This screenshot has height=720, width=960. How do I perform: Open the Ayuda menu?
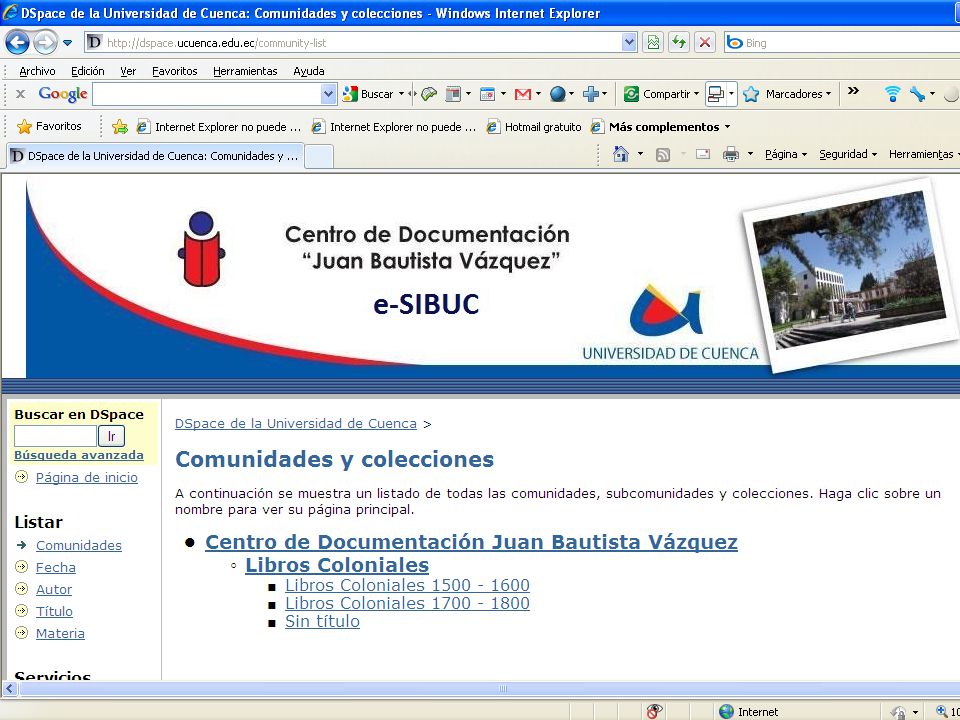309,71
